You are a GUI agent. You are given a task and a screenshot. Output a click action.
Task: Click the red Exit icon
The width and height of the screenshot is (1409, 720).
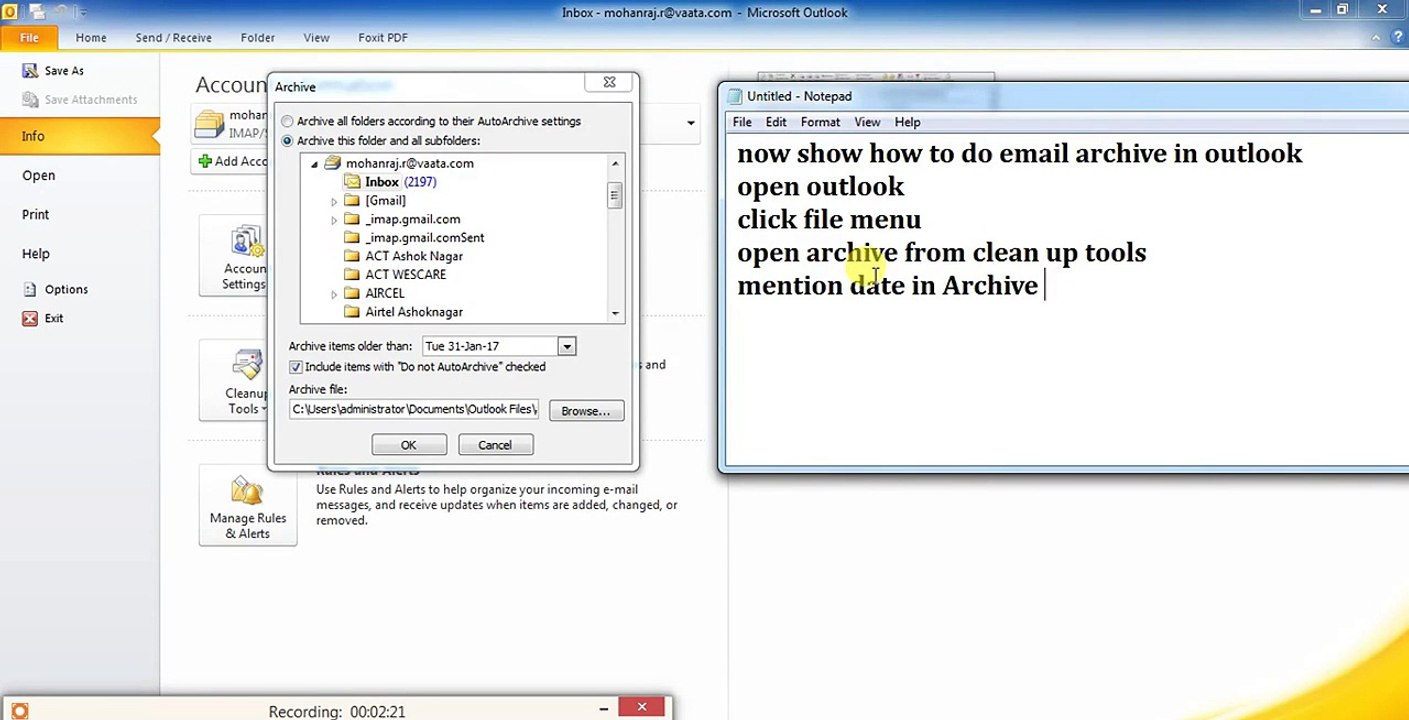click(30, 318)
